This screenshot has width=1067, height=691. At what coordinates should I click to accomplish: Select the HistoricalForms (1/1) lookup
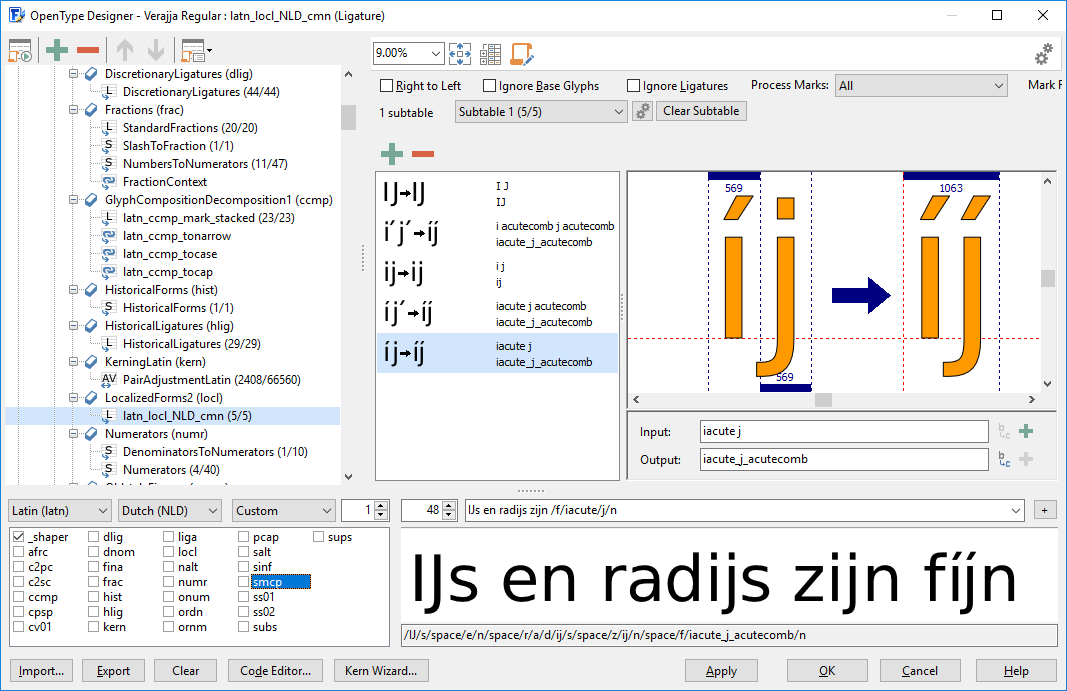tap(178, 308)
